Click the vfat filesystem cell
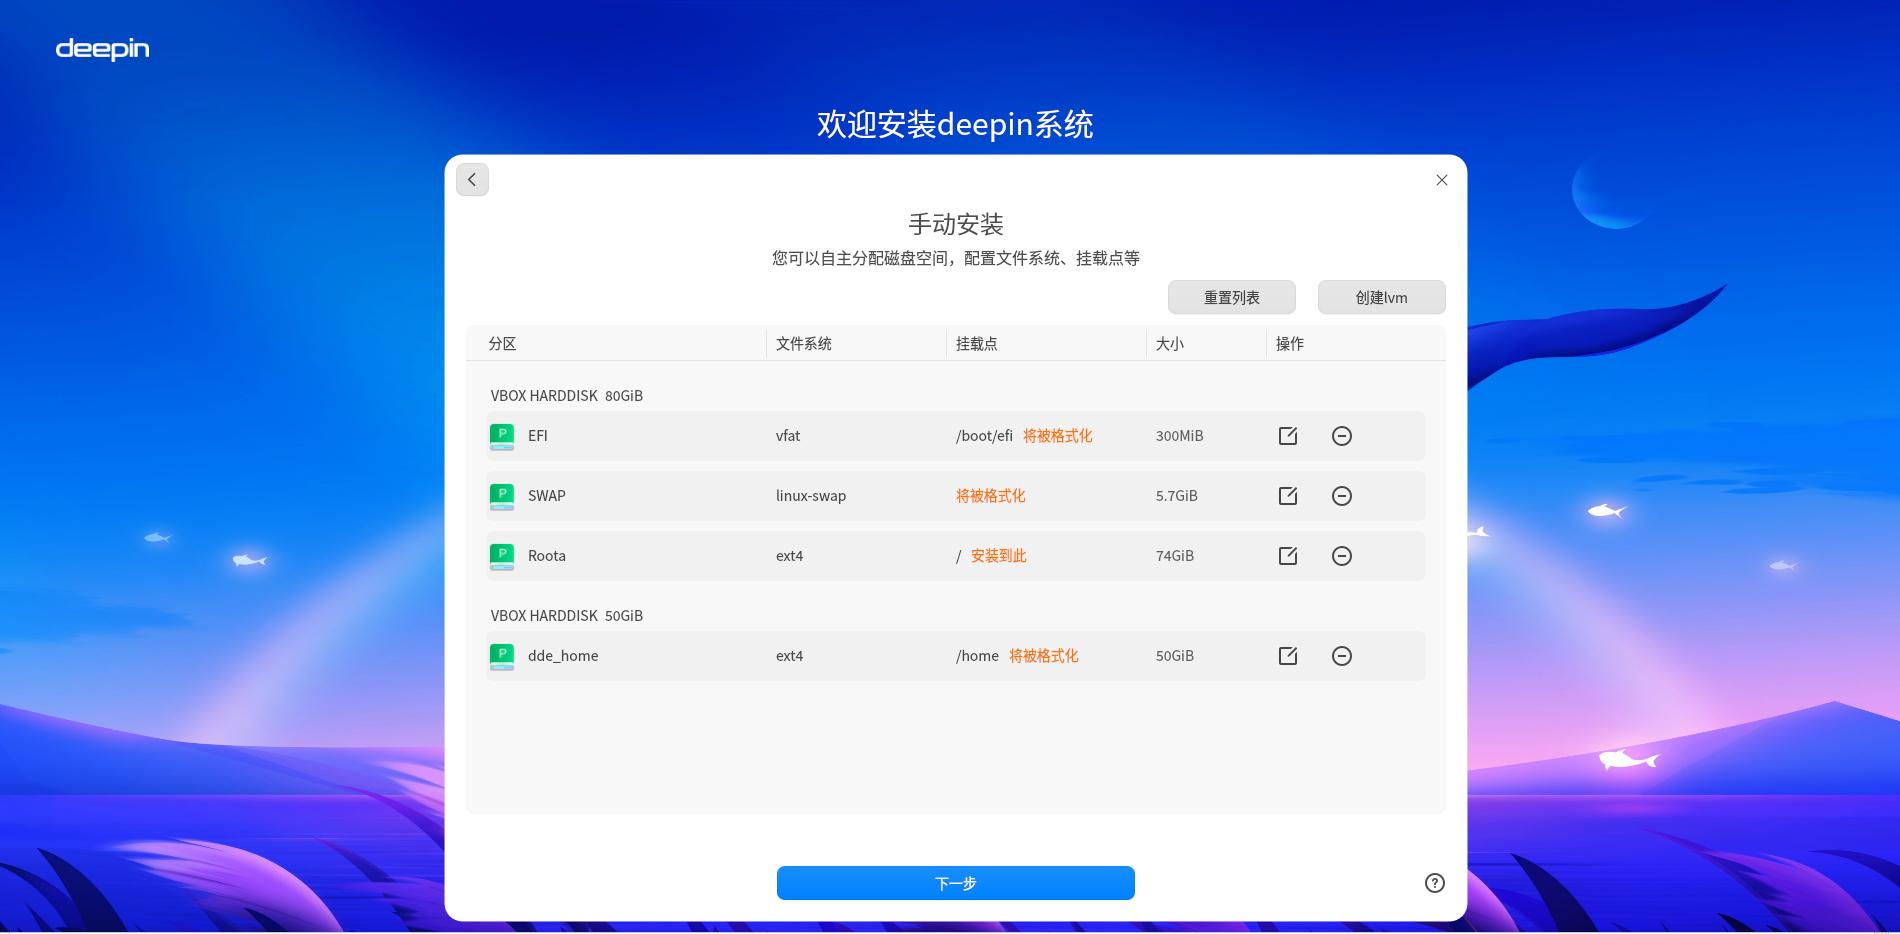 (x=788, y=436)
